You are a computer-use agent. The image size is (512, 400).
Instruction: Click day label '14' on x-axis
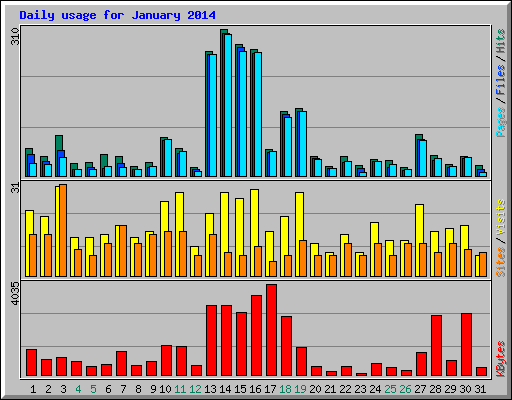pyautogui.click(x=225, y=389)
